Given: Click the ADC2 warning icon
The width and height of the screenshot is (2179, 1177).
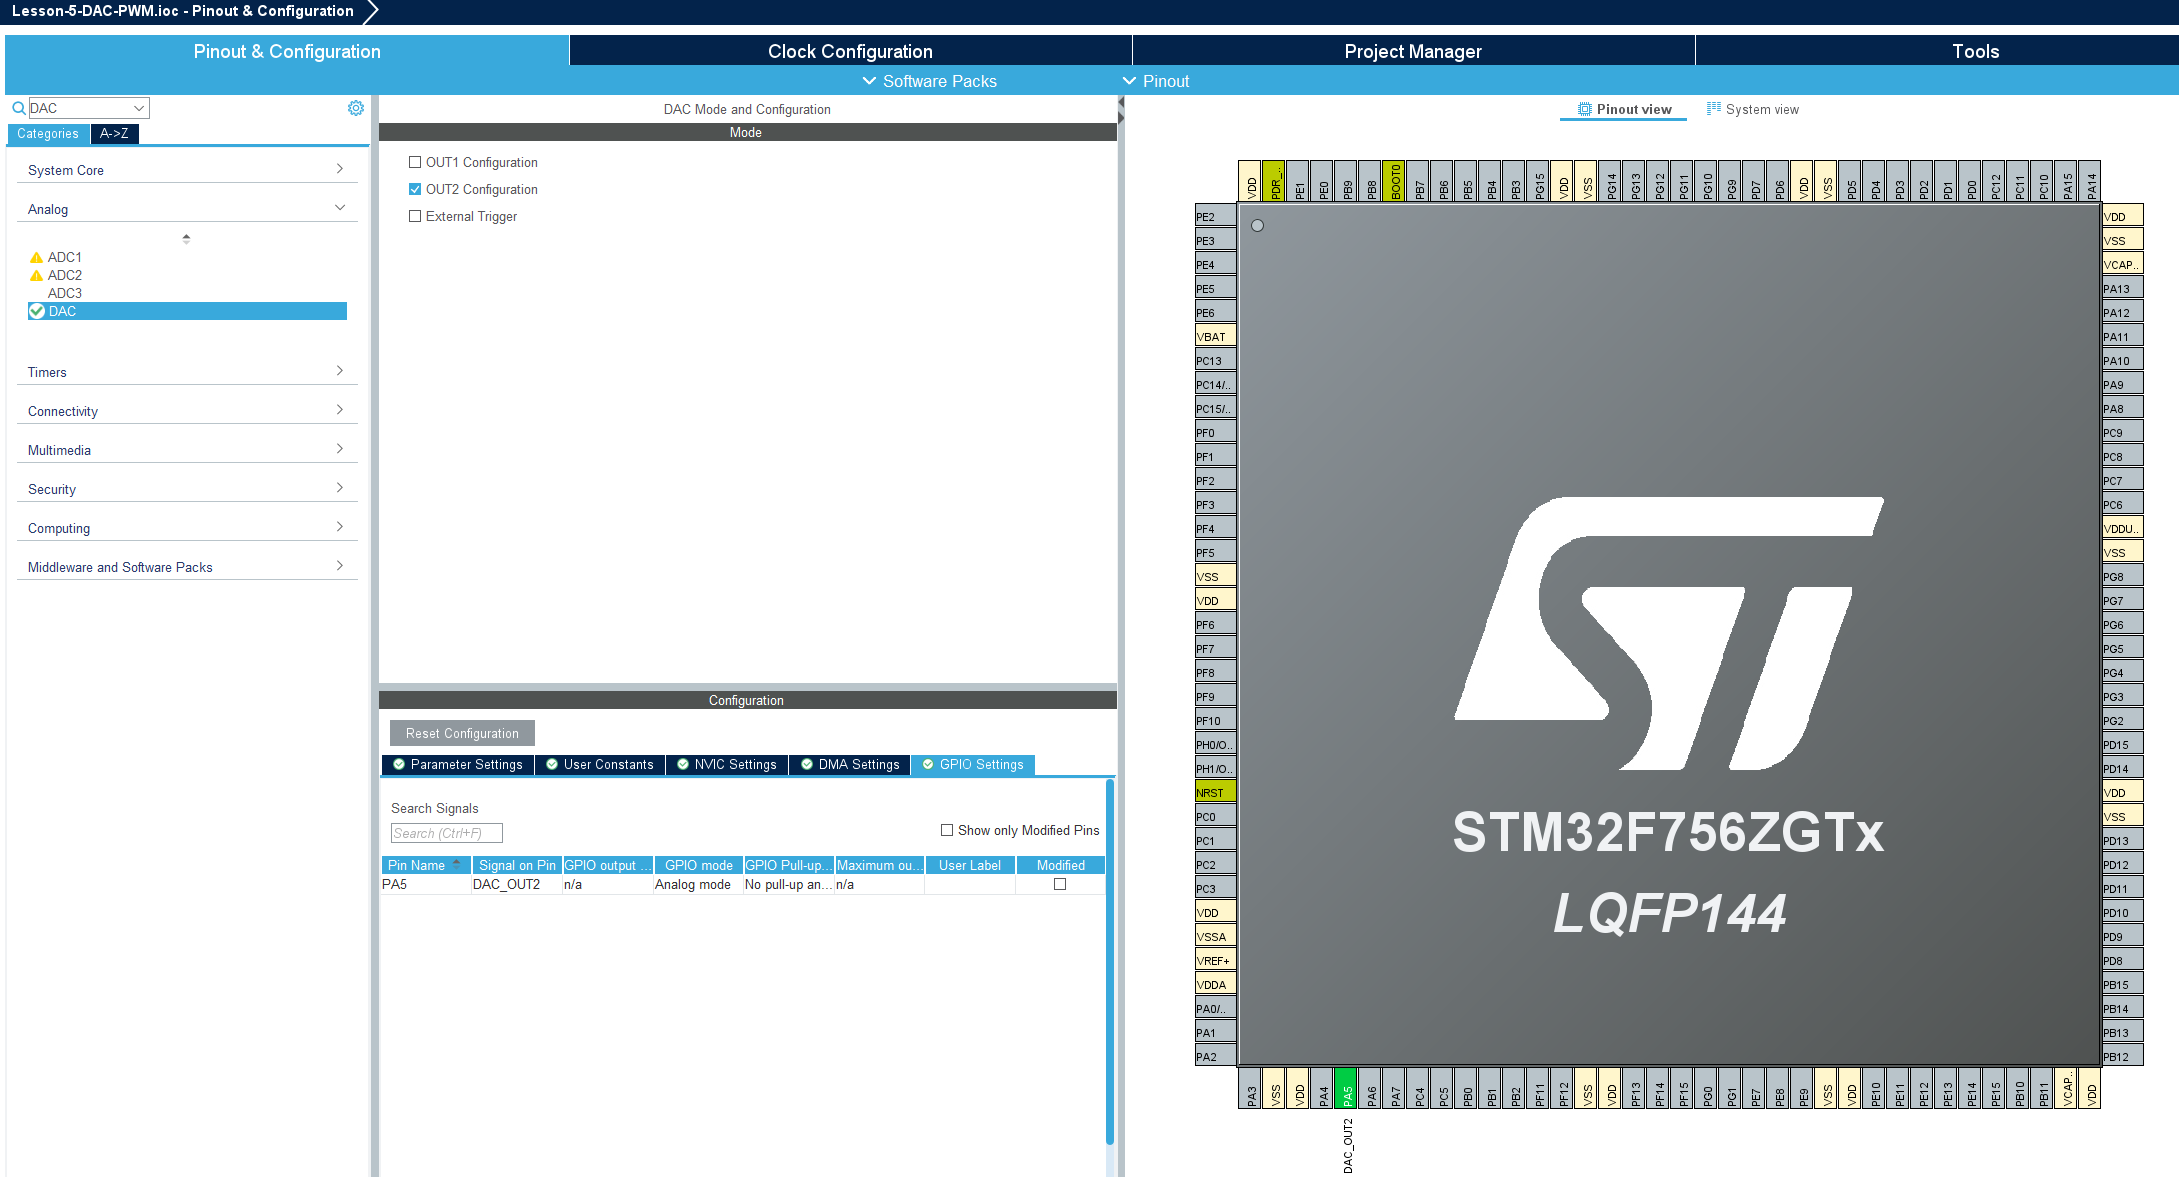Looking at the screenshot, I should (x=37, y=275).
